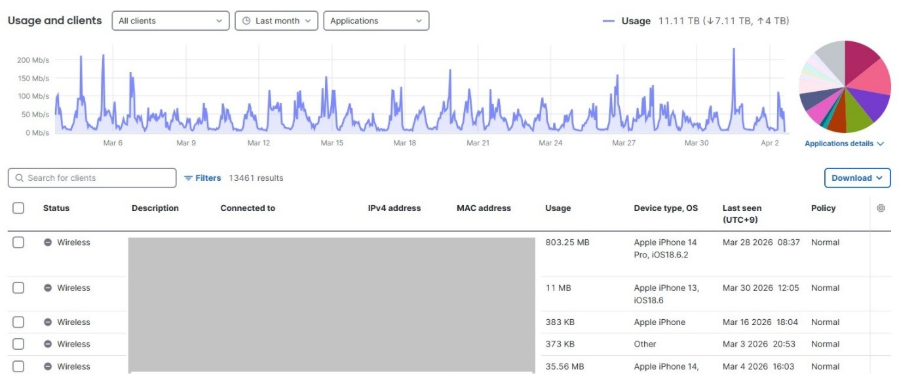Viewport: 903px width, 375px height.
Task: Click the Mar 4 2026 16:03 last seen
Action: (758, 366)
